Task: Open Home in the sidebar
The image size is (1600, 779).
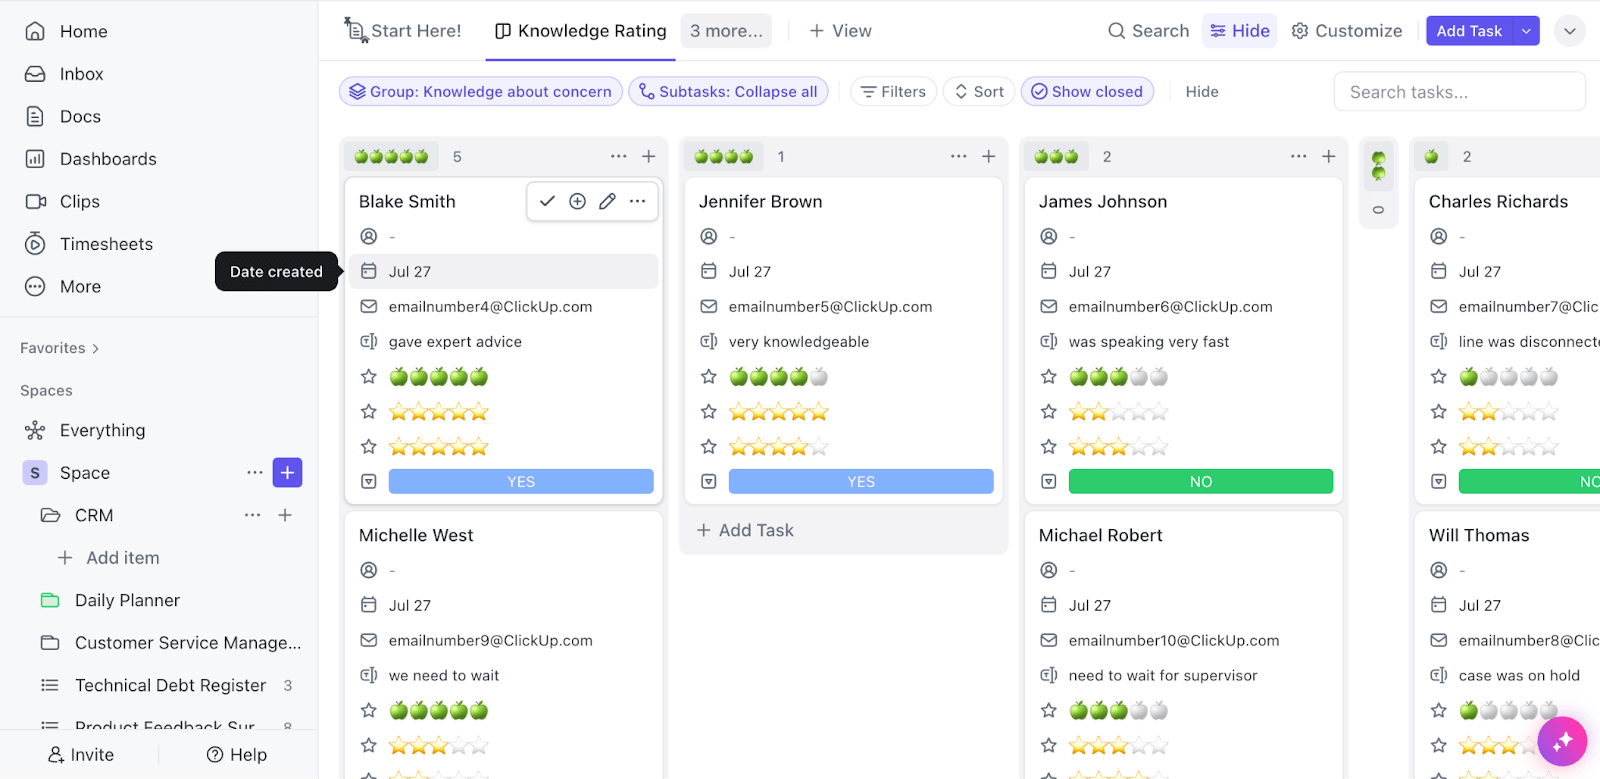Action: (83, 31)
